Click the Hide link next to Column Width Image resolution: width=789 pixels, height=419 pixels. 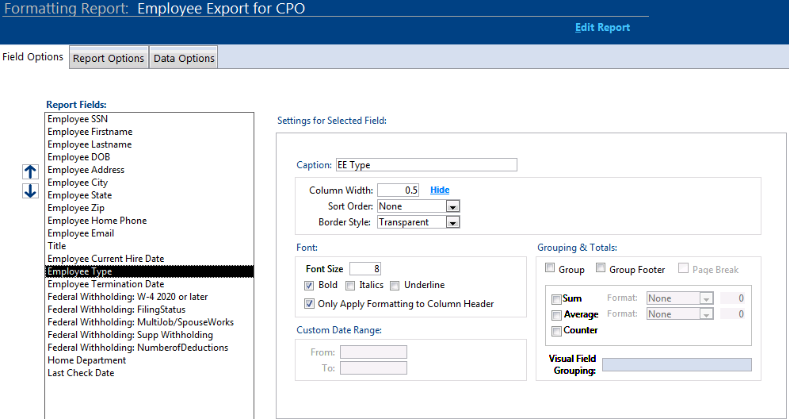pyautogui.click(x=439, y=190)
